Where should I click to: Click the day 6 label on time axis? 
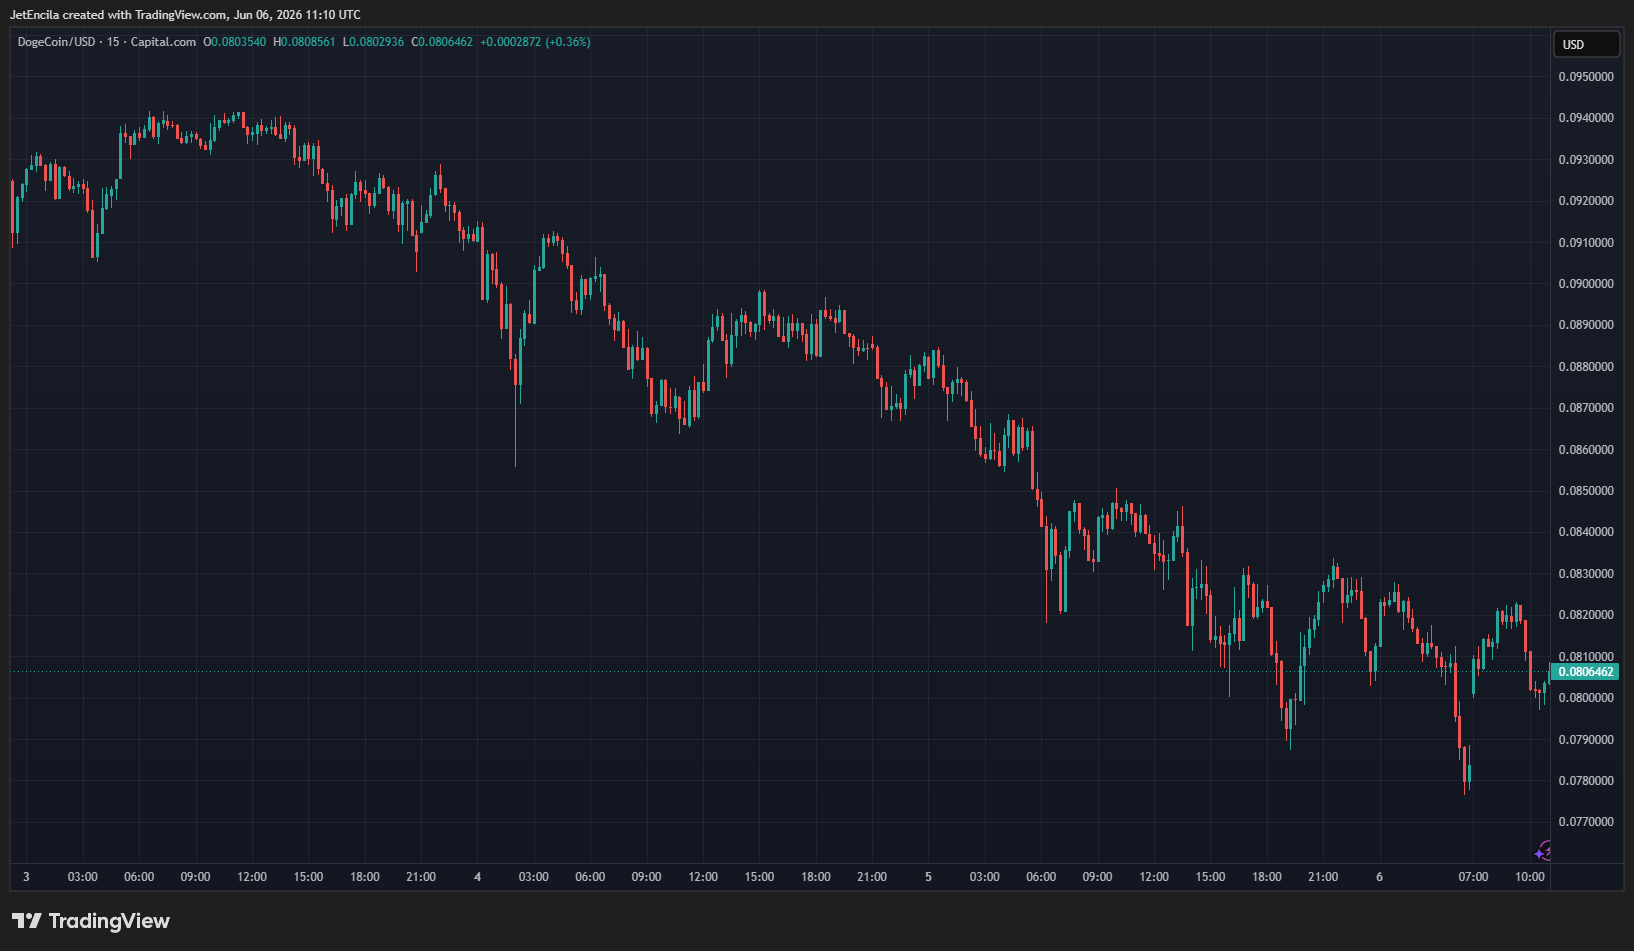[1379, 877]
